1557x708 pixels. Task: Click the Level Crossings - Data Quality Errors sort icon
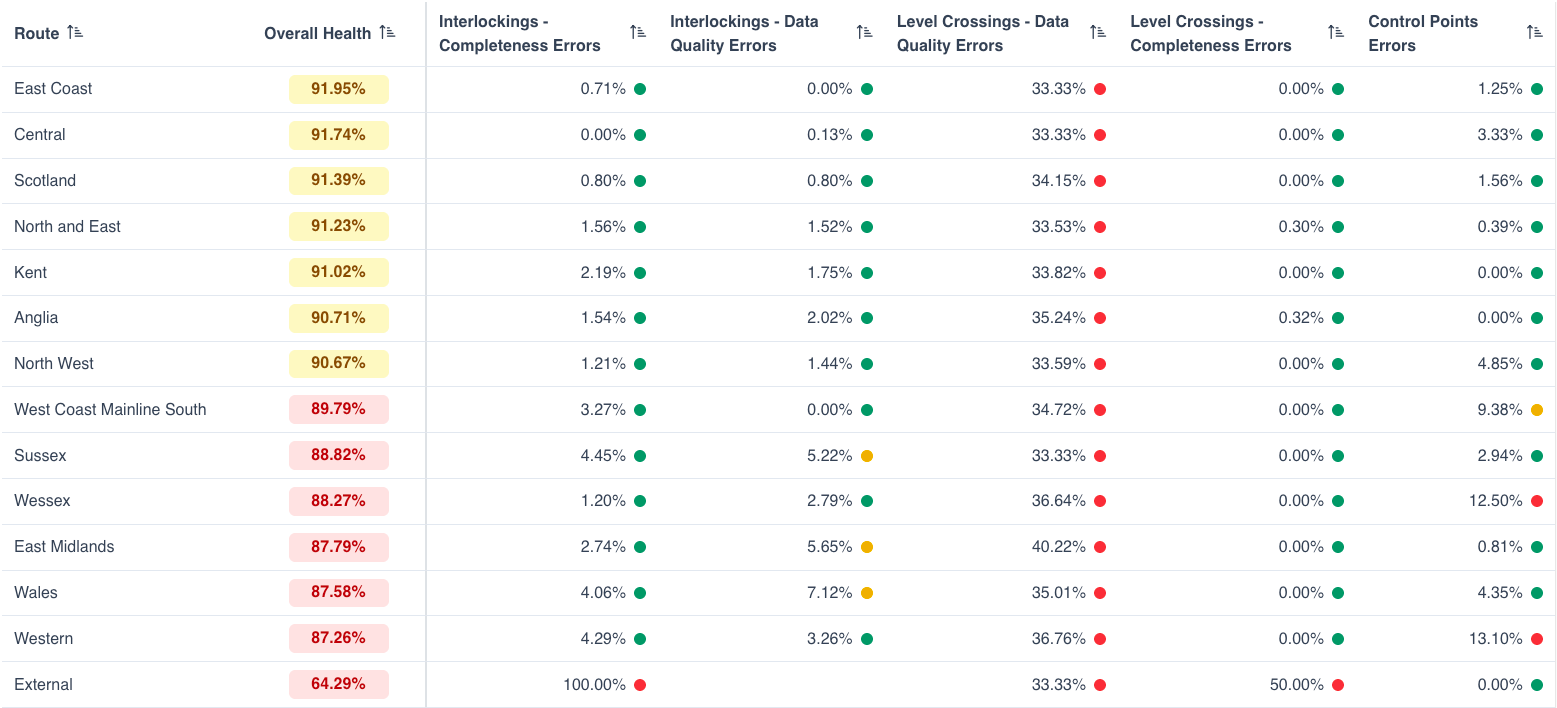coord(1098,31)
